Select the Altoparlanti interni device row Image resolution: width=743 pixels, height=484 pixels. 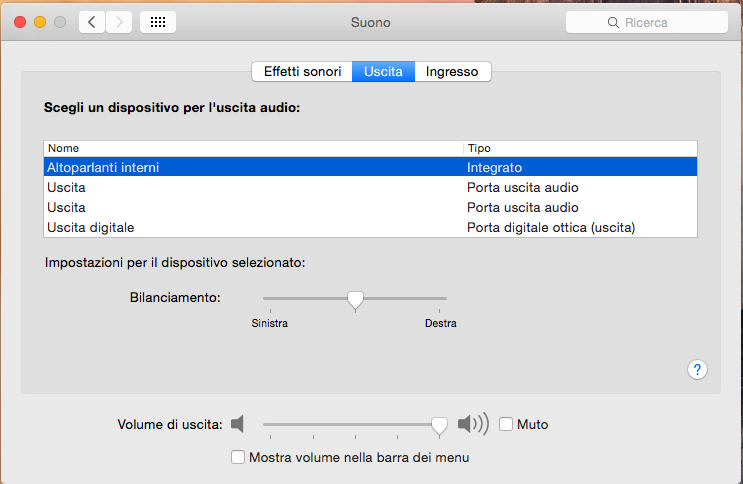click(370, 167)
